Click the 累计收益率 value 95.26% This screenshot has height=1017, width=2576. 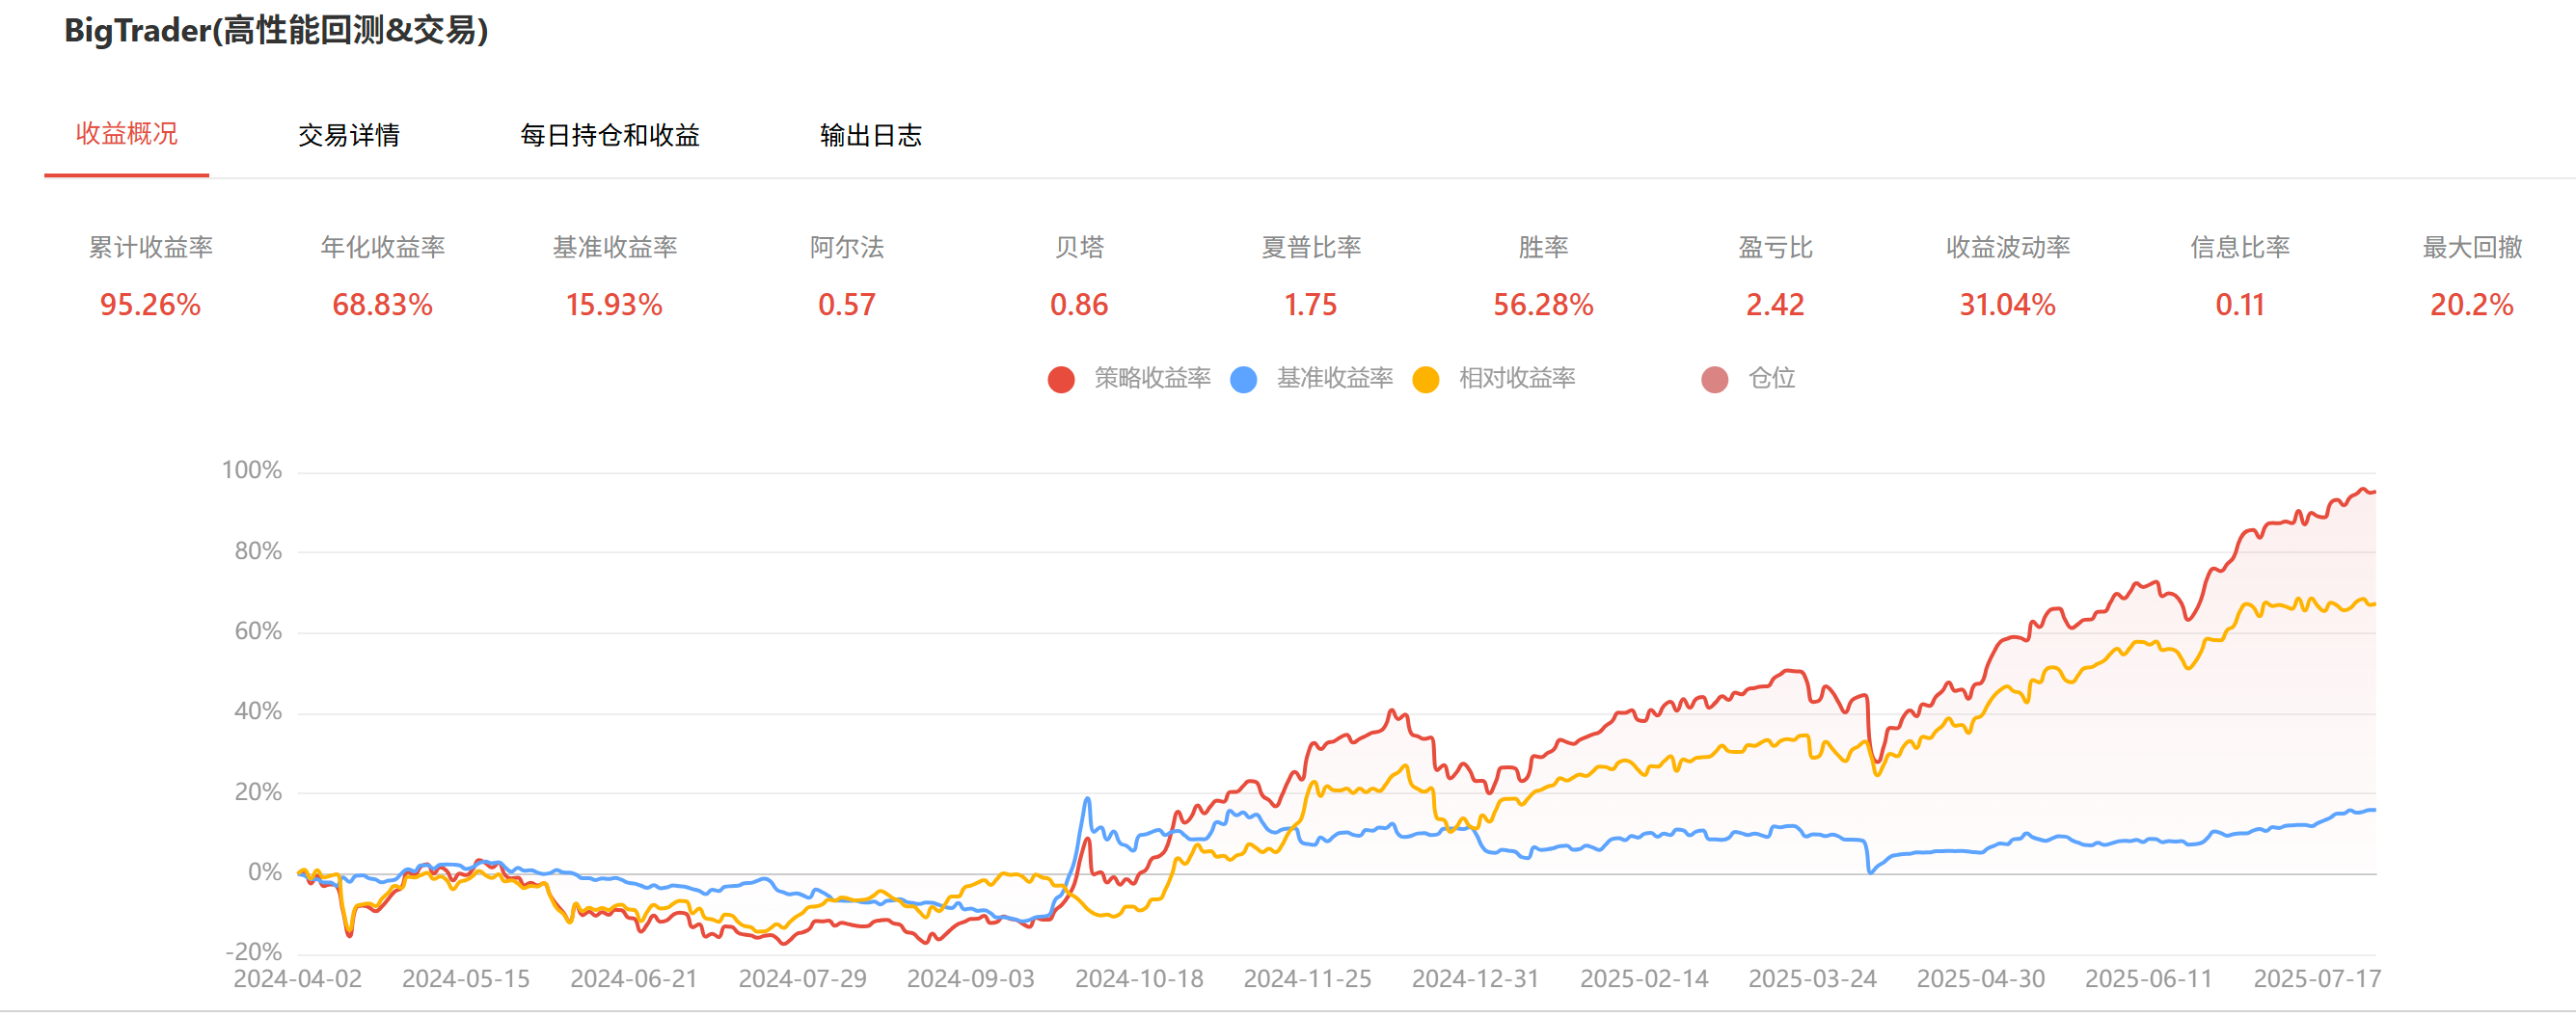coord(150,305)
